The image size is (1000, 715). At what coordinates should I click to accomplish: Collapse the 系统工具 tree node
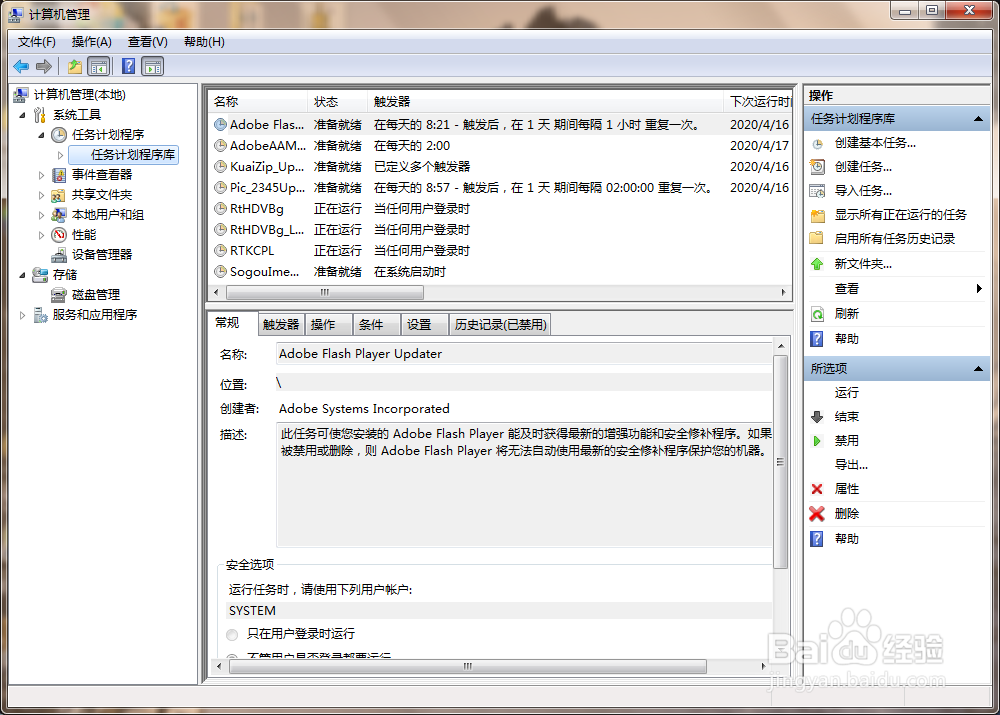[22, 115]
